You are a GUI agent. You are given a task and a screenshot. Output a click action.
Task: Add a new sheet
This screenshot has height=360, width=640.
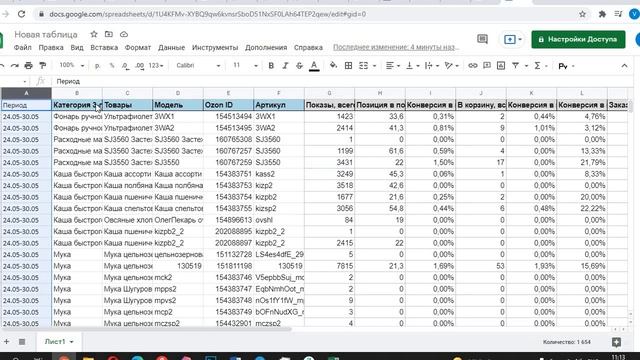click(7, 342)
